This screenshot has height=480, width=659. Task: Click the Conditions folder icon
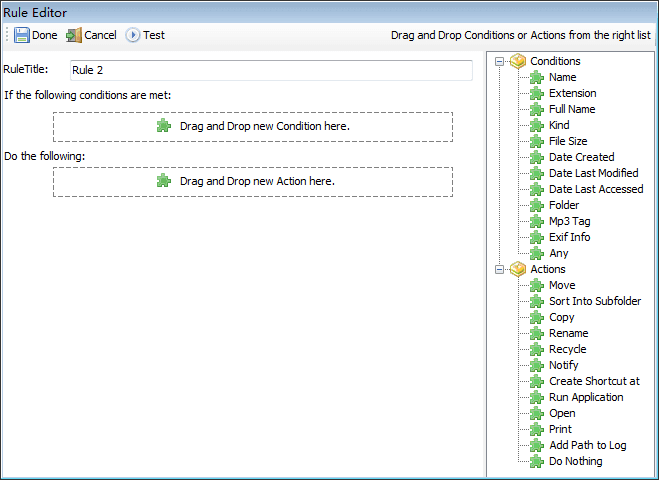click(518, 61)
